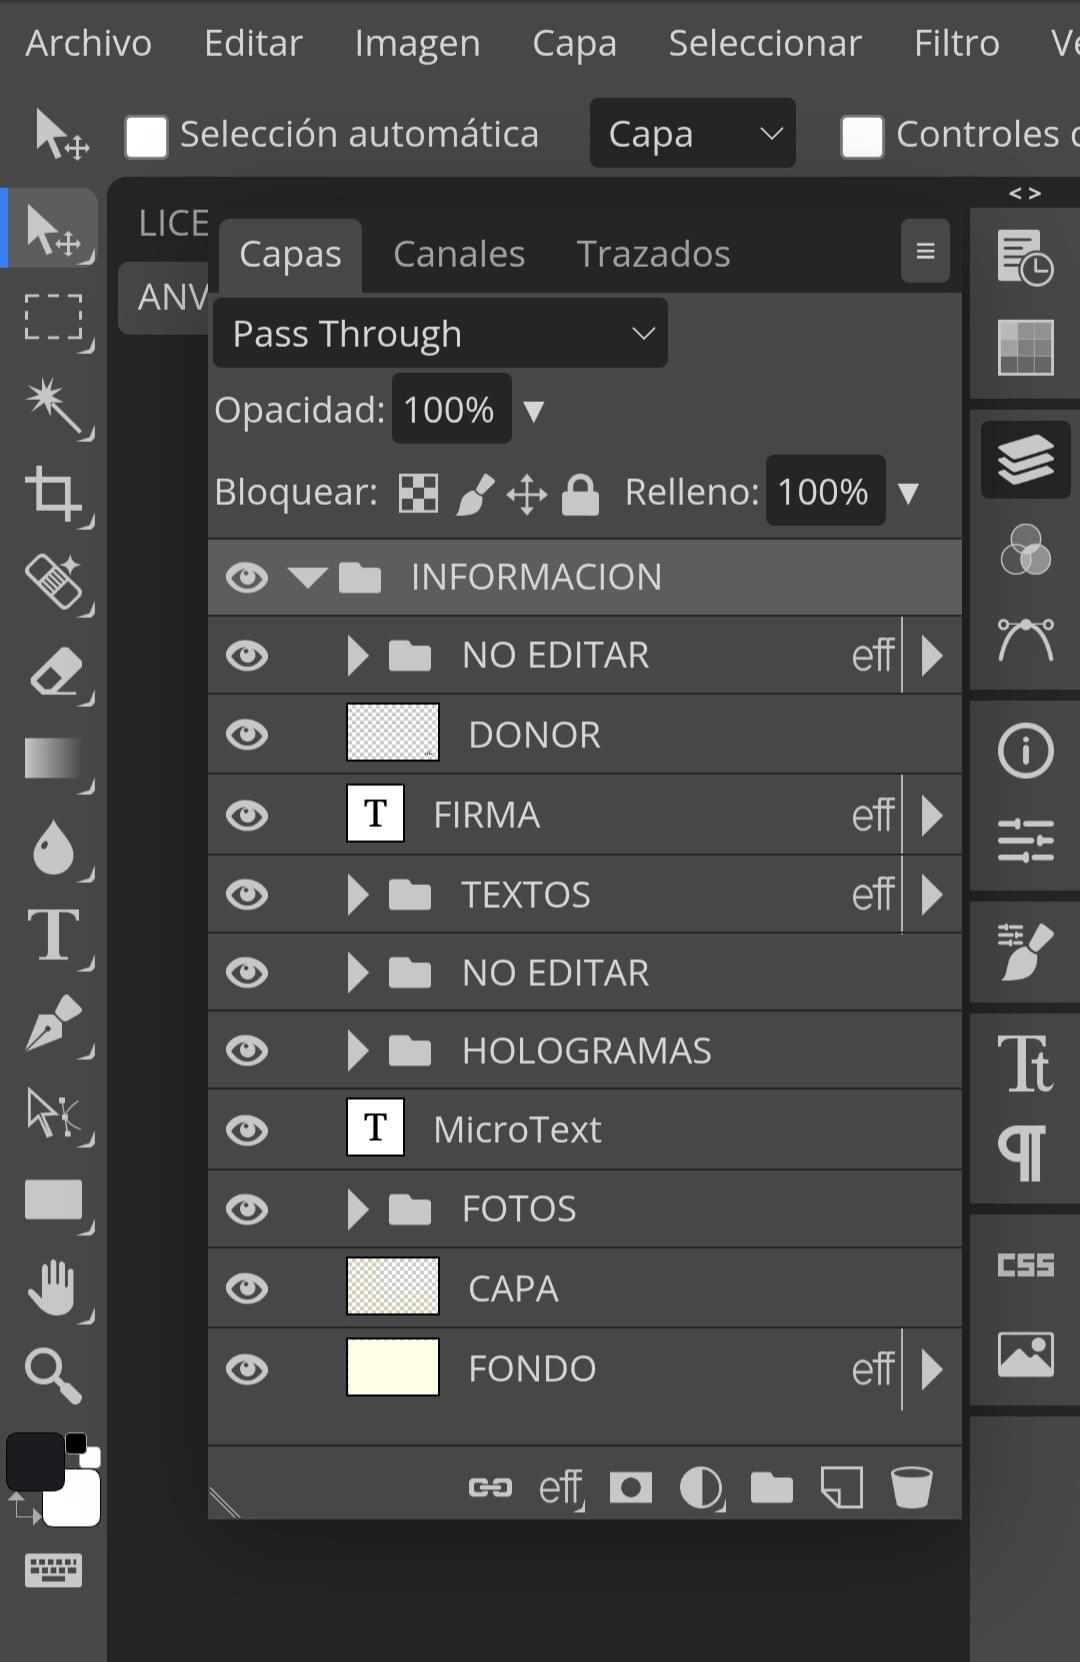Hide the TEXTOS folder
Viewport: 1080px width, 1662px height.
tap(247, 894)
